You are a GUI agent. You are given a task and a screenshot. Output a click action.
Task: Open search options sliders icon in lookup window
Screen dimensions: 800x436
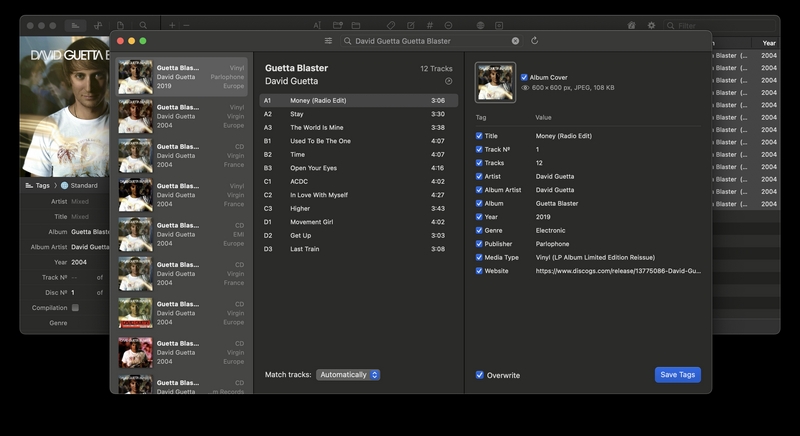pos(328,41)
